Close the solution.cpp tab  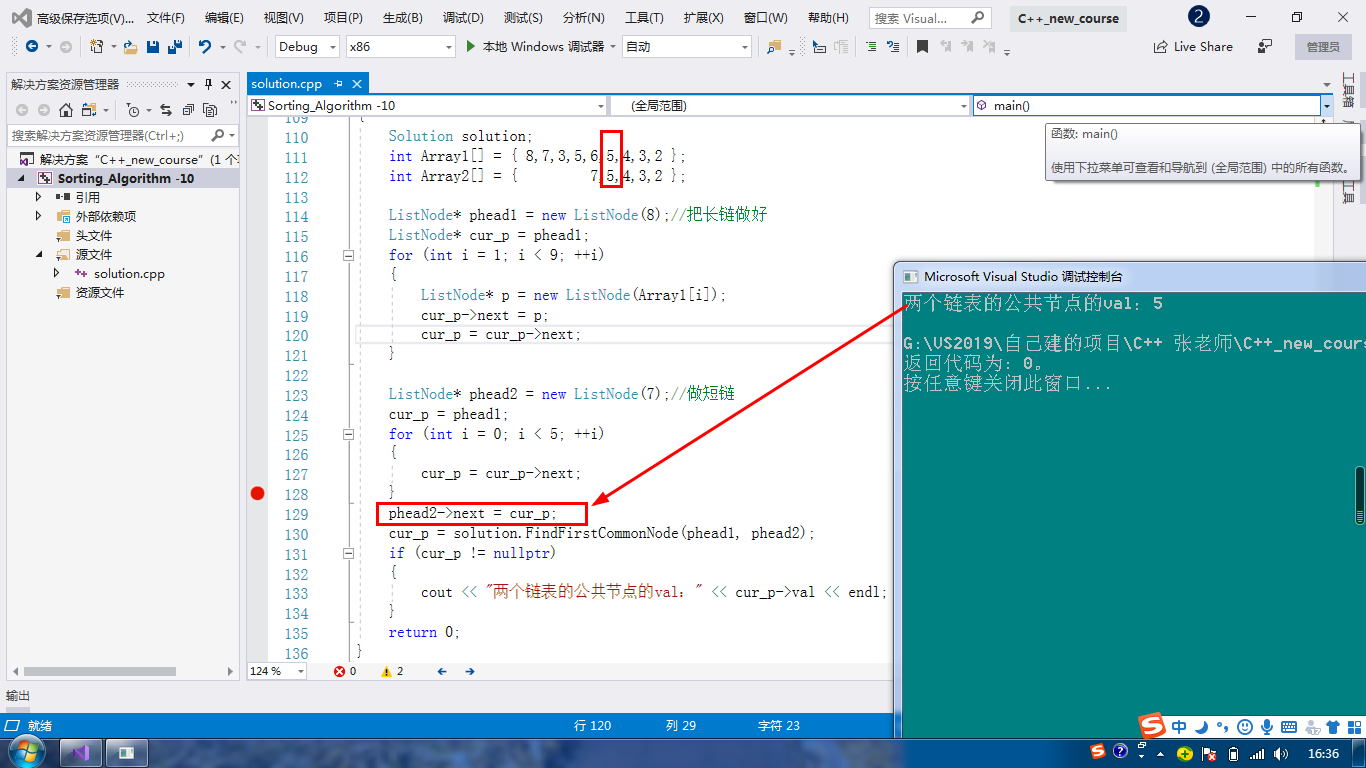(357, 84)
